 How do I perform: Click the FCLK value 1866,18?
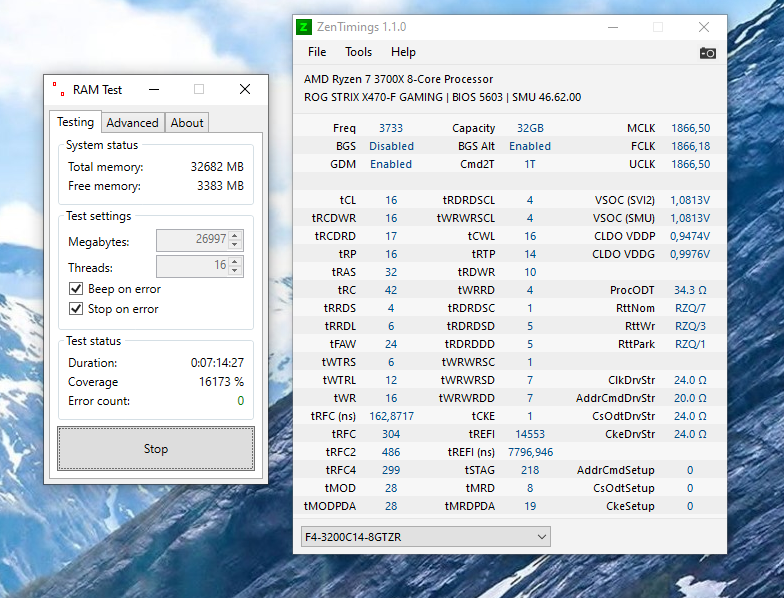click(690, 146)
